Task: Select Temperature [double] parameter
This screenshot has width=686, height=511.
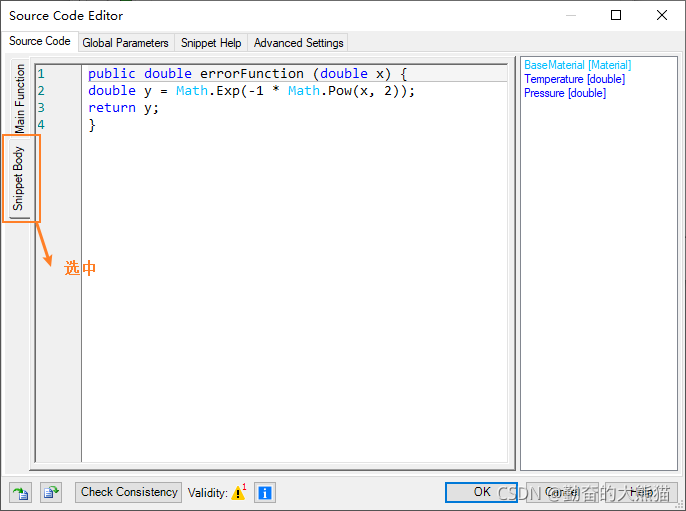Action: coord(574,79)
